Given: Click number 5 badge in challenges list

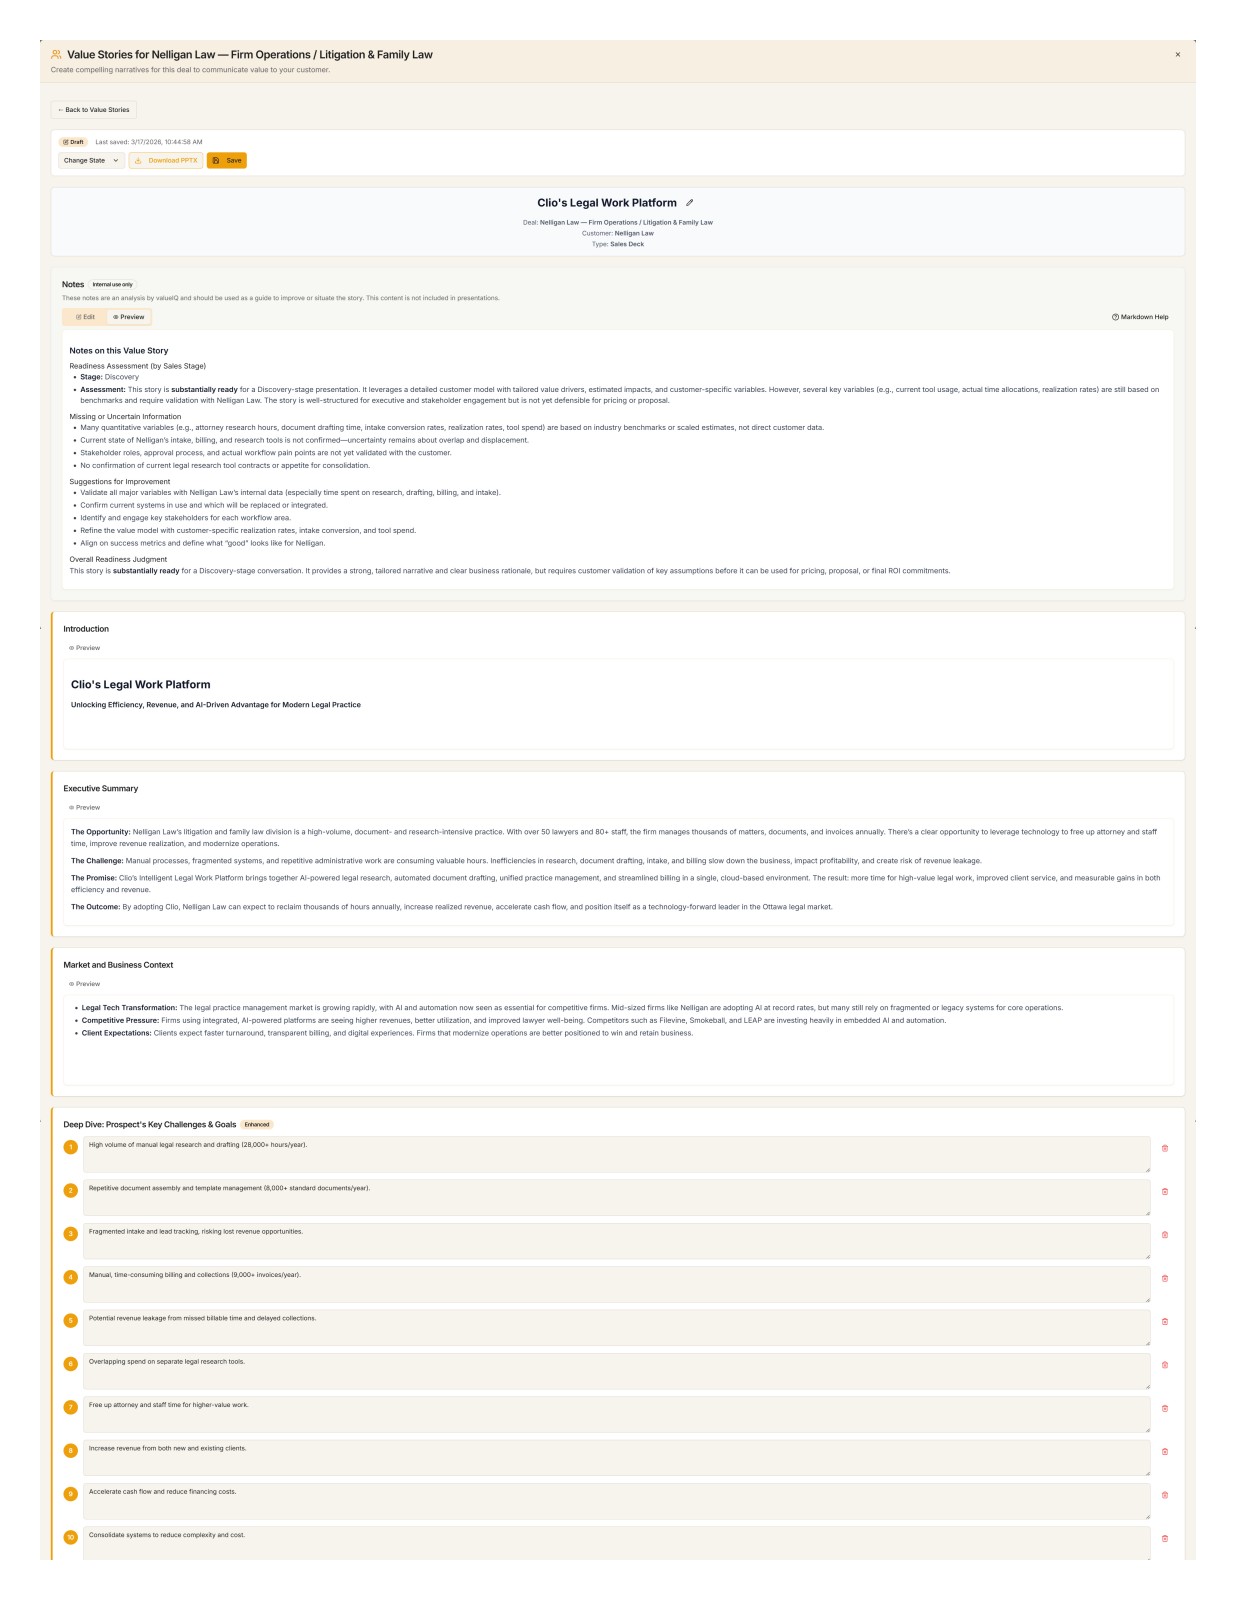Looking at the screenshot, I should pyautogui.click(x=70, y=1320).
